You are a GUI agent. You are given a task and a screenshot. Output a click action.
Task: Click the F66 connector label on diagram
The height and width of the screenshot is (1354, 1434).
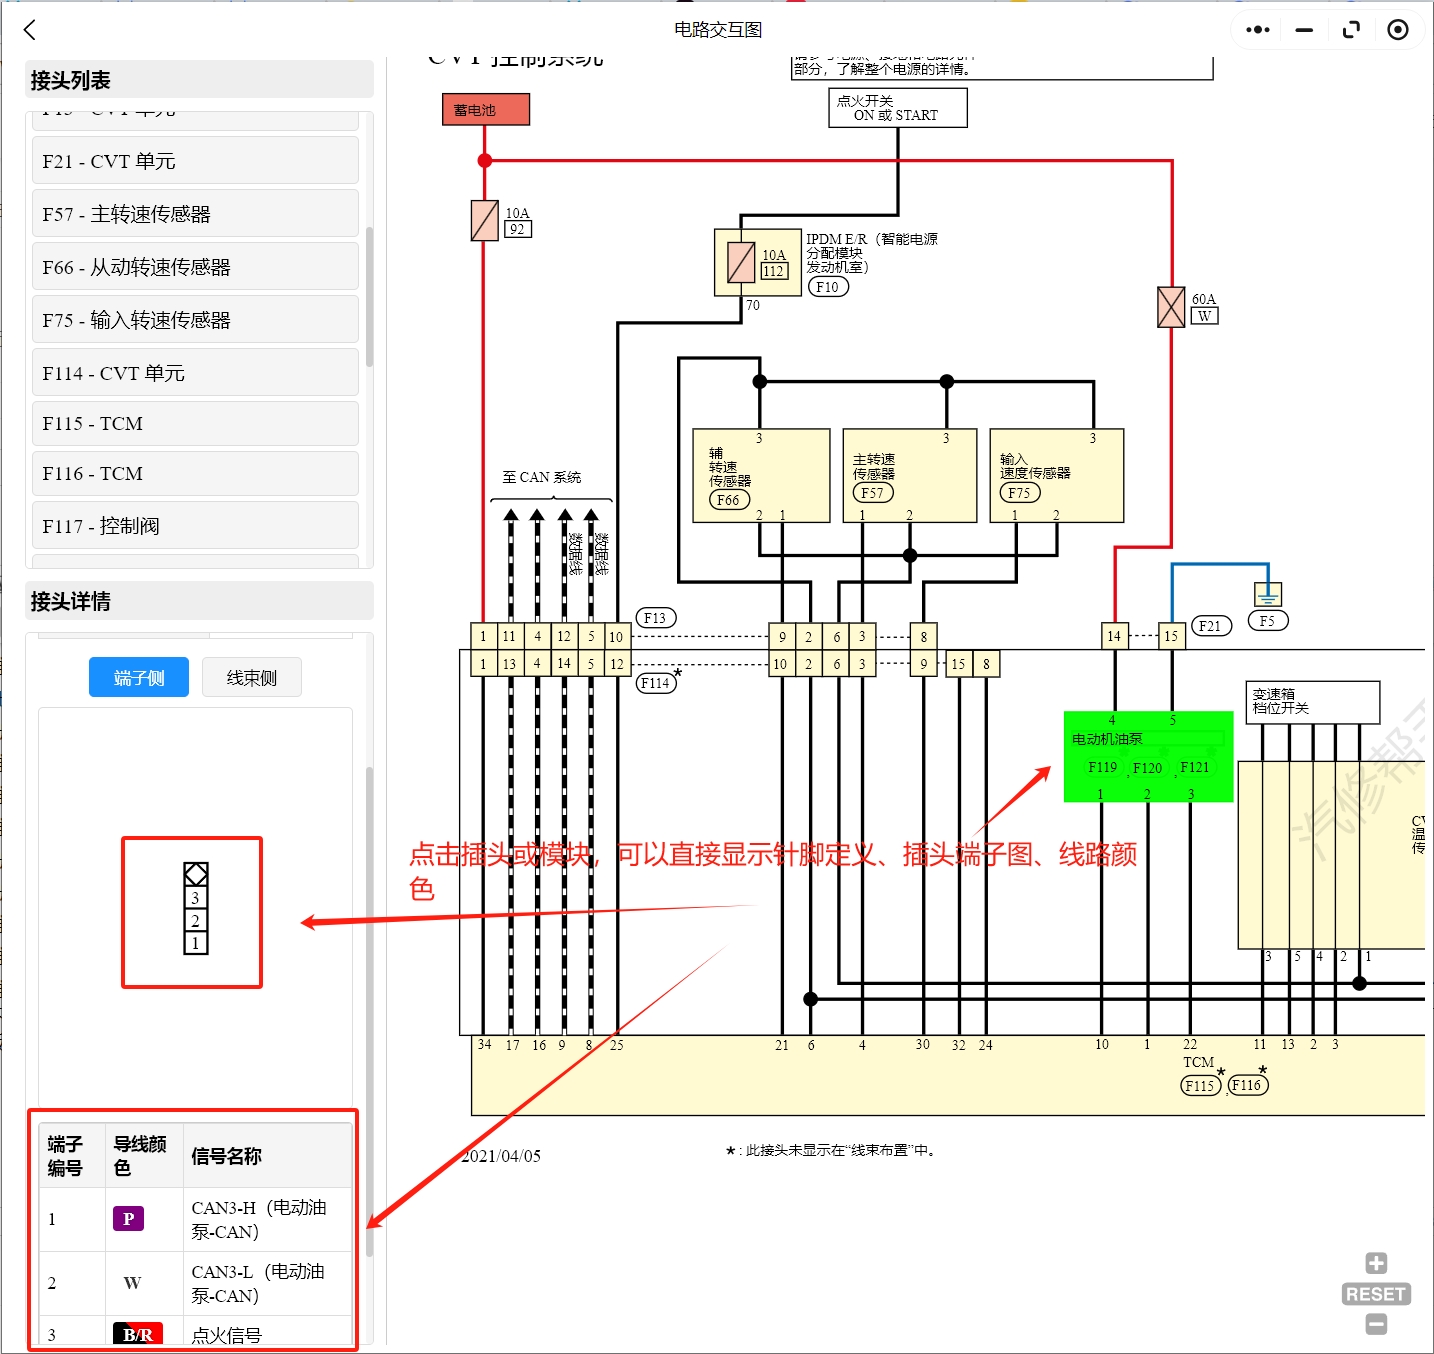(729, 500)
